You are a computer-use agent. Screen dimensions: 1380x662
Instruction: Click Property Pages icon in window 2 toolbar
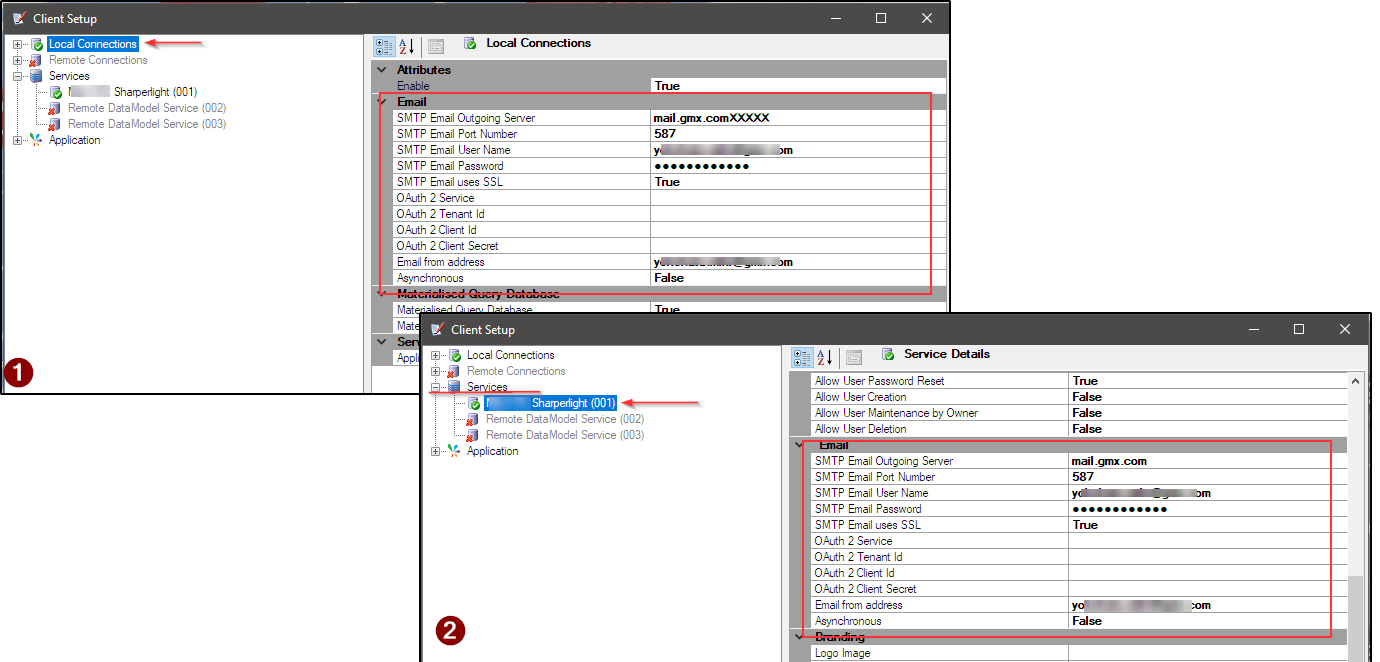pos(853,357)
